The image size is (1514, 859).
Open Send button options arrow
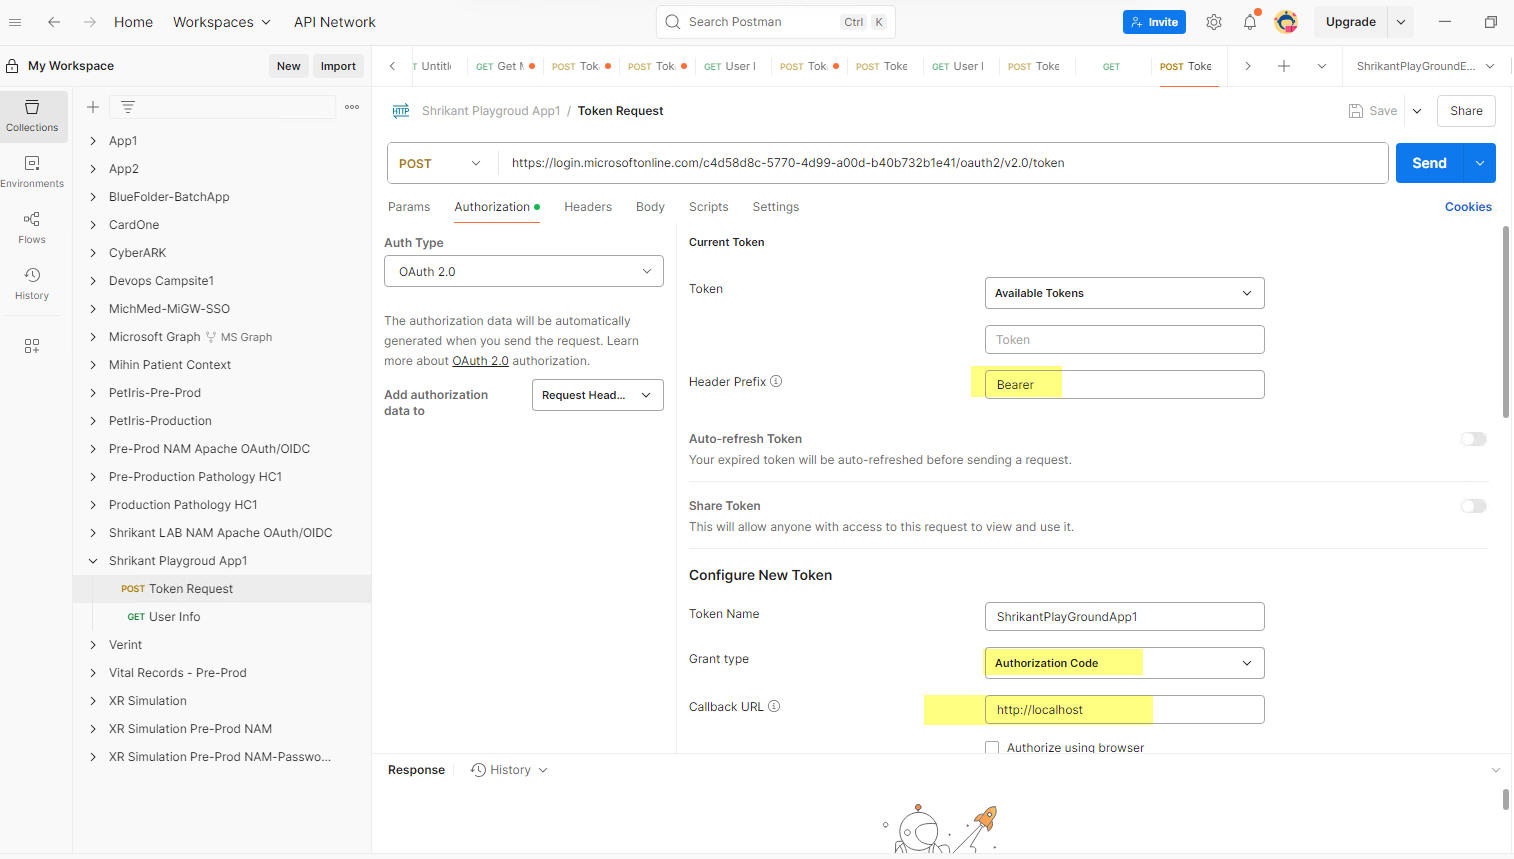[x=1480, y=163]
